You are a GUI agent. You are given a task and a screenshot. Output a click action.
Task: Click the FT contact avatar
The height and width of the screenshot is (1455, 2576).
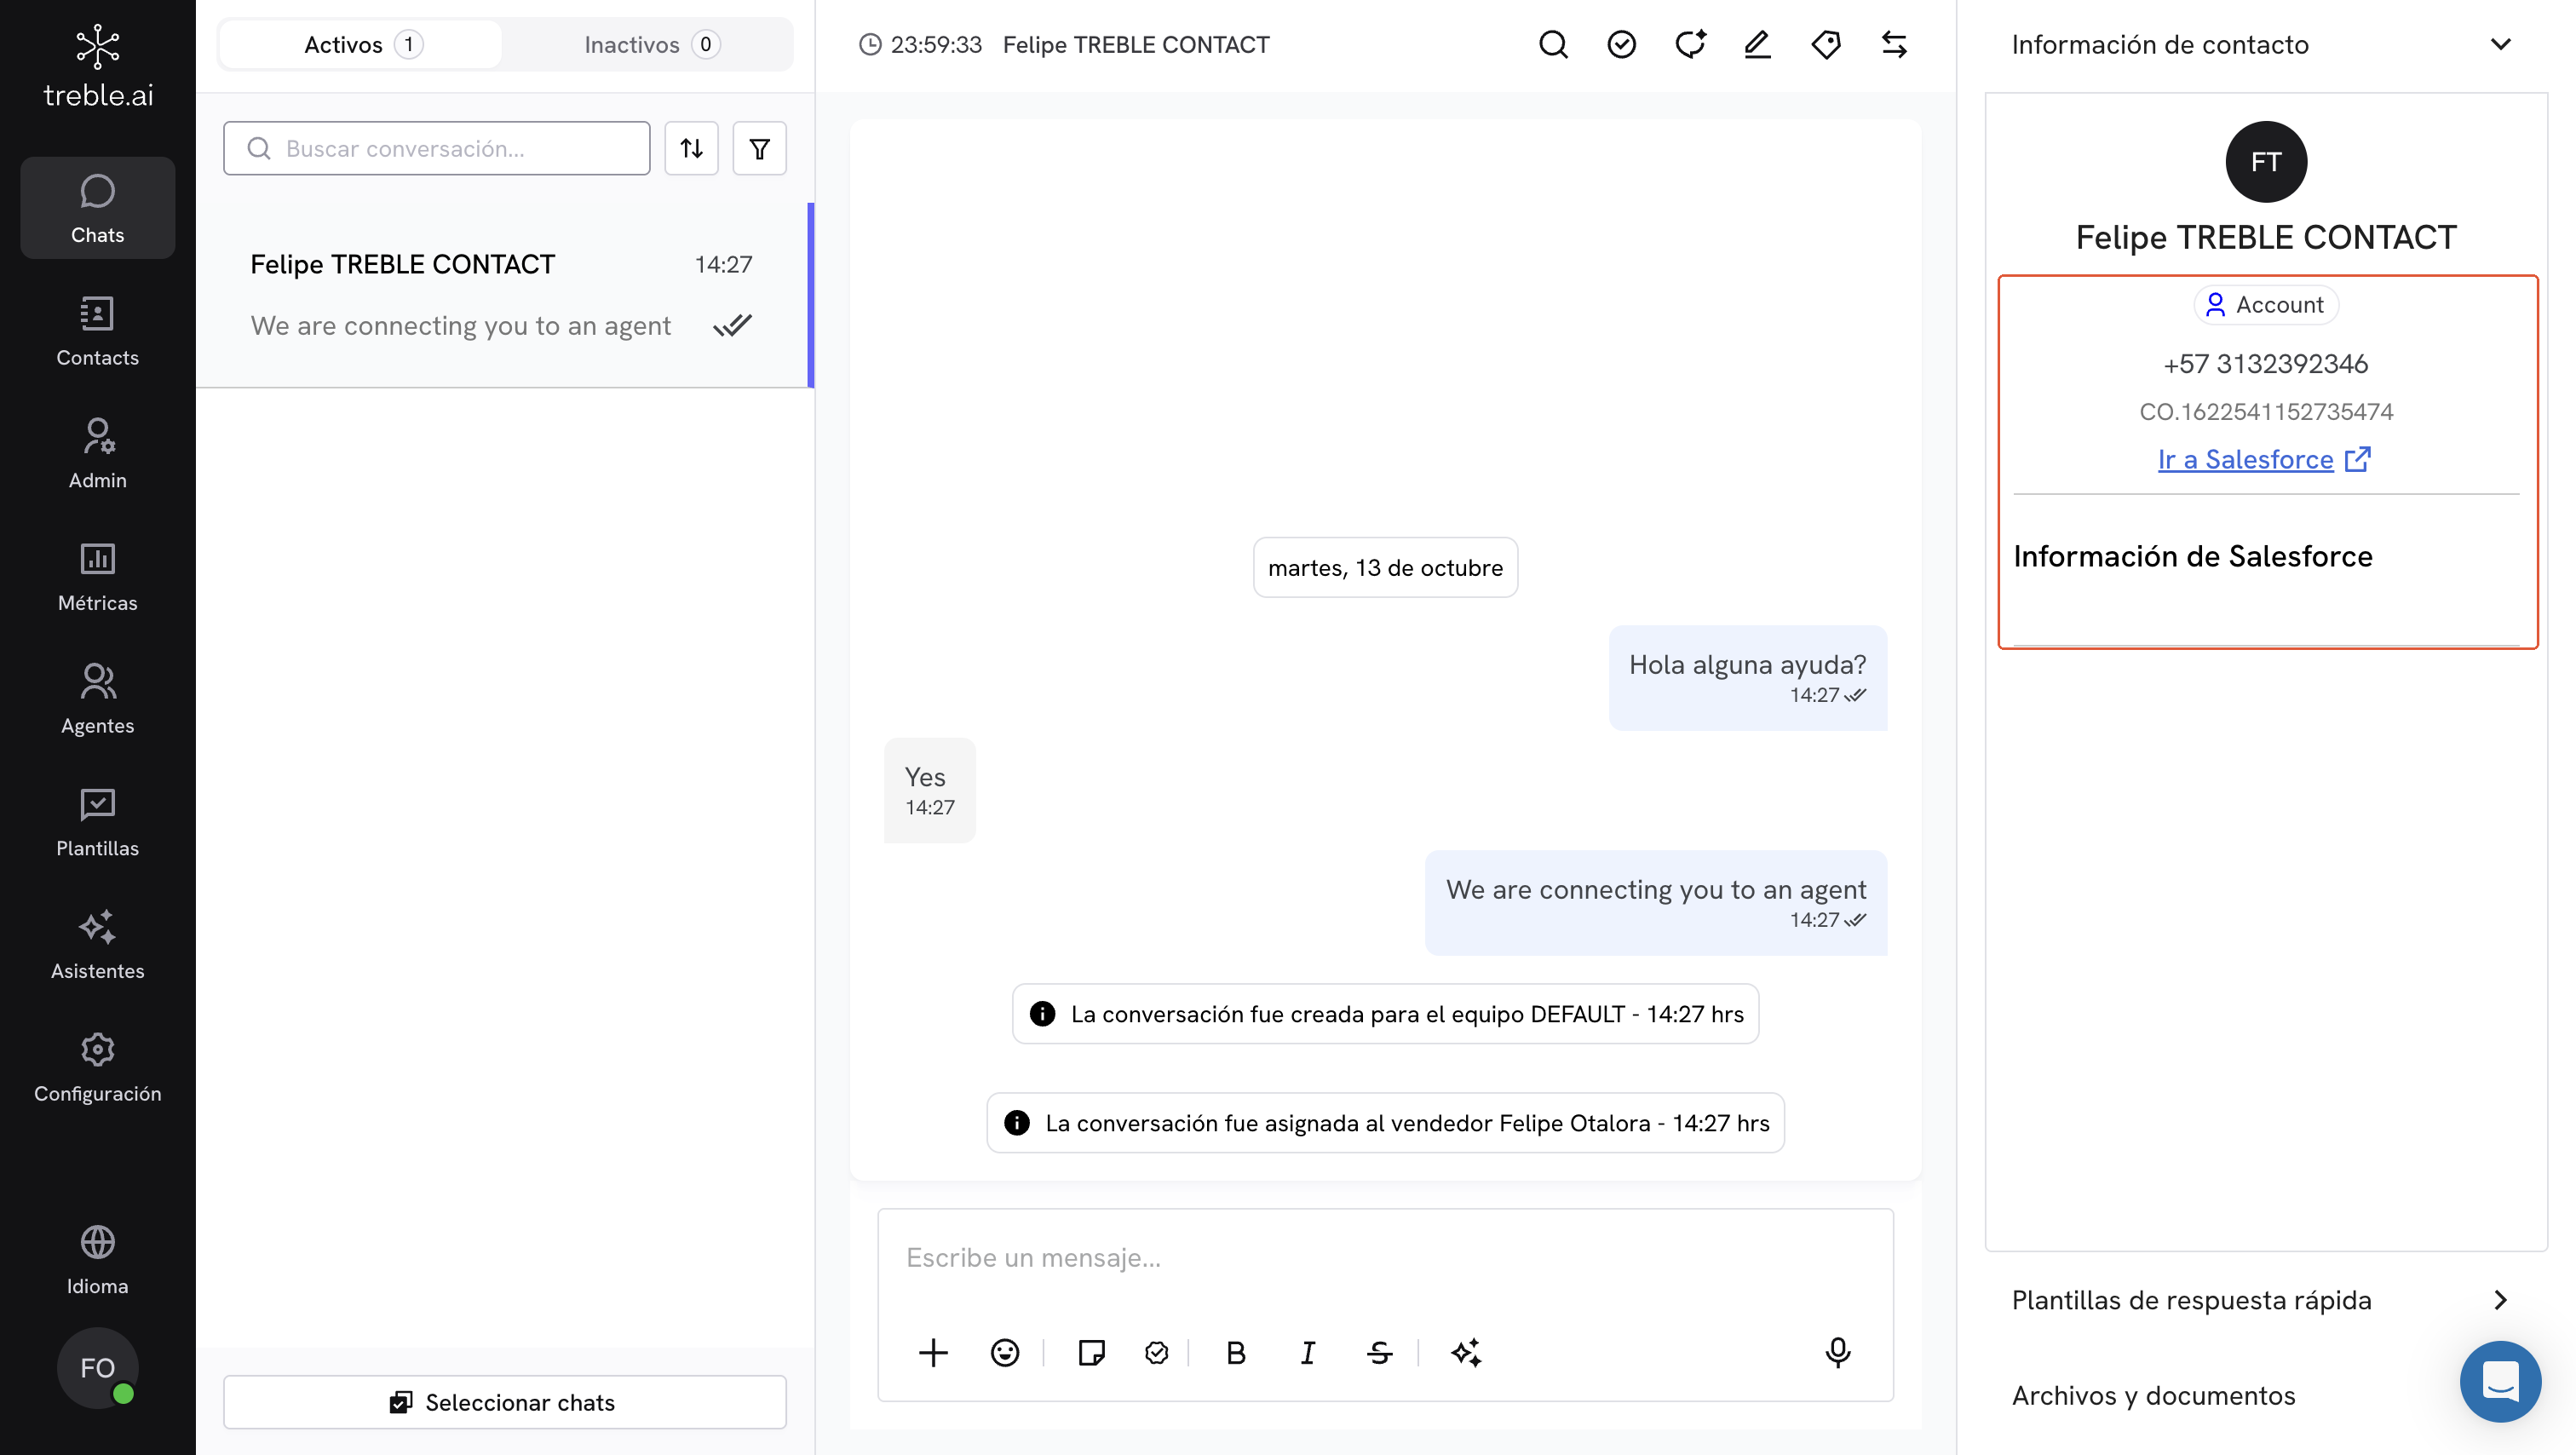(x=2265, y=161)
